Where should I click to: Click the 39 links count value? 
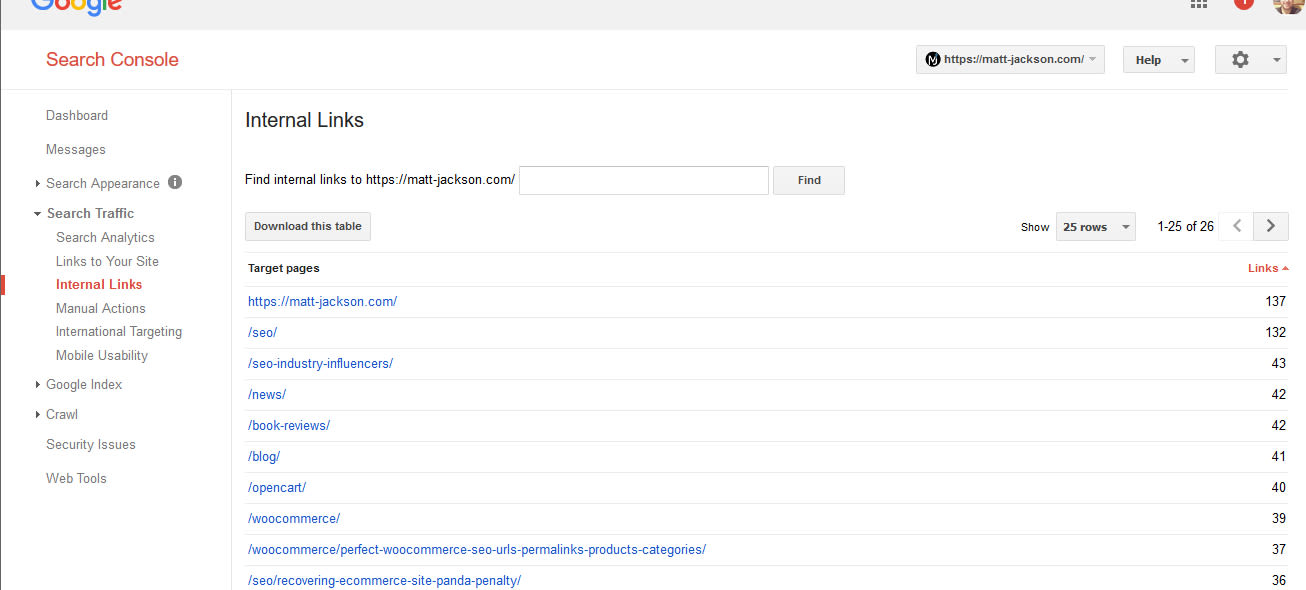click(x=1279, y=518)
